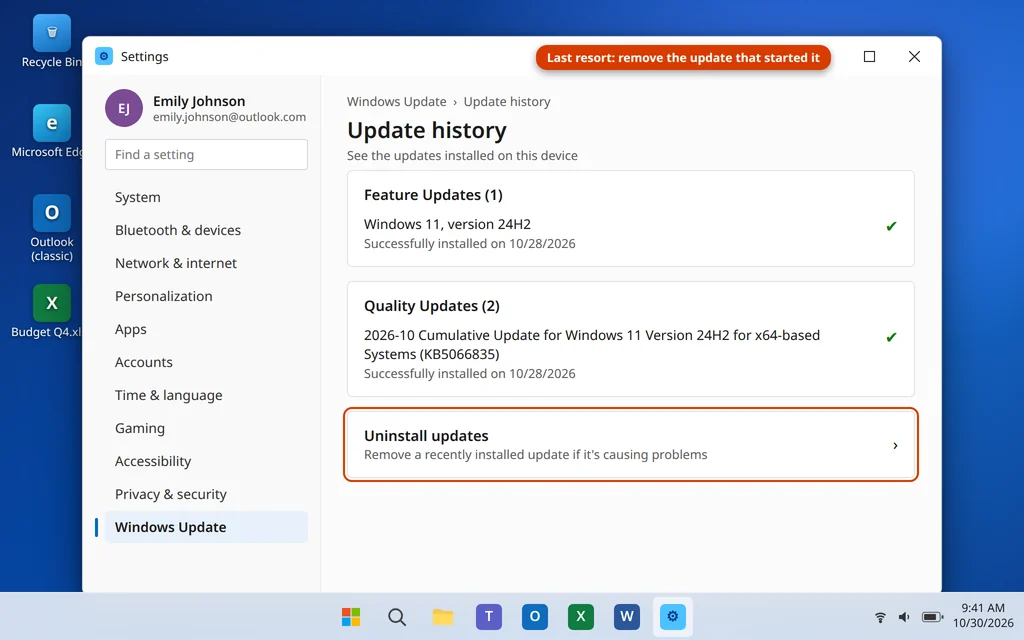Click the Update history breadcrumb

point(507,101)
